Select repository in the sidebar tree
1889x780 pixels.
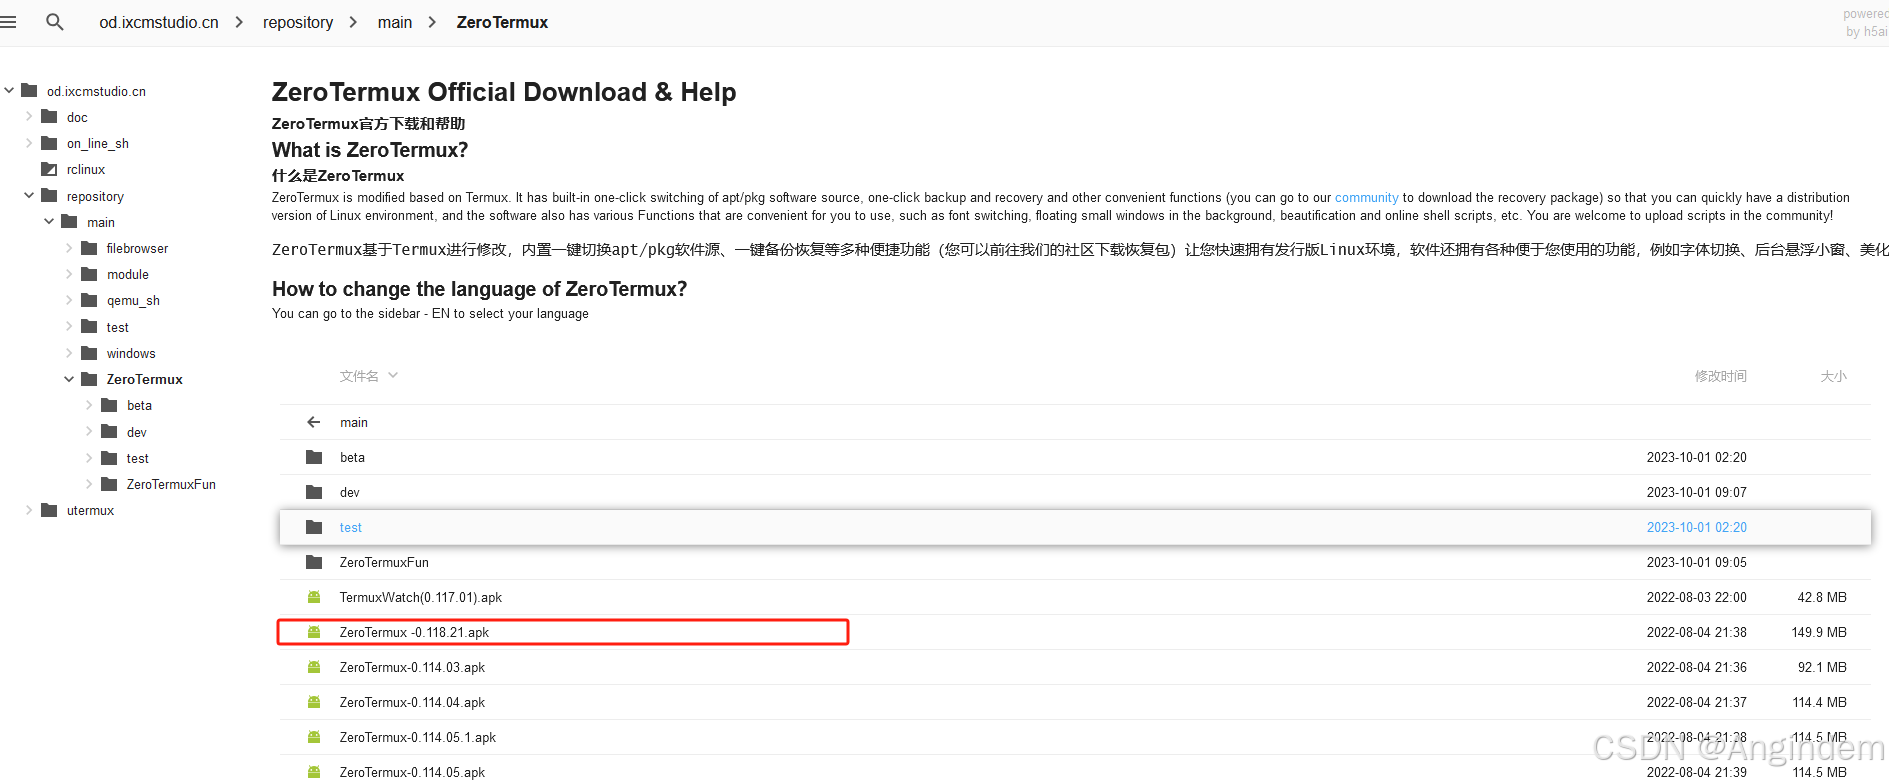[x=95, y=196]
